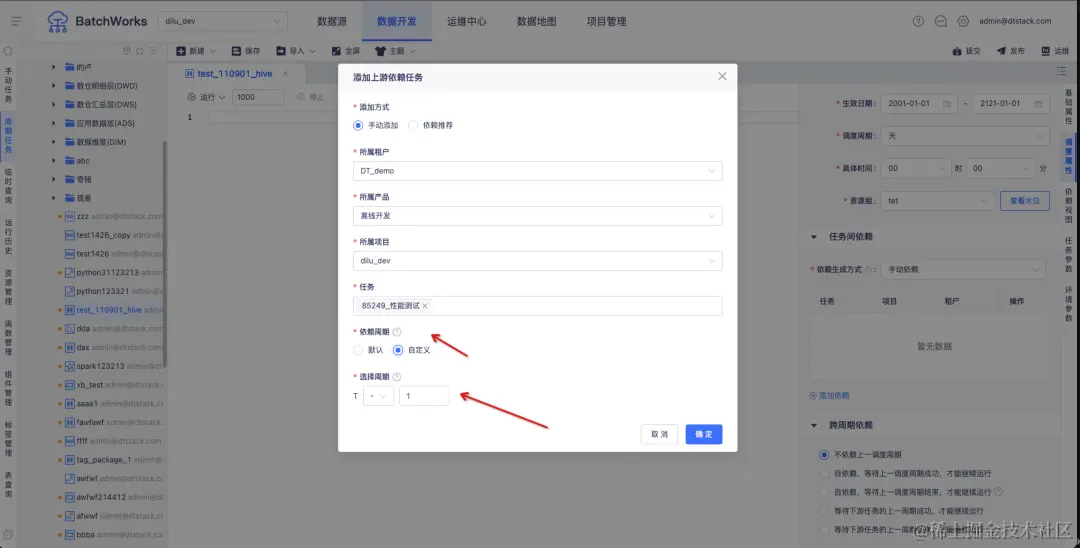This screenshot has height=548, width=1080.
Task: Open the 调度周期 天 dropdown
Action: pos(965,136)
